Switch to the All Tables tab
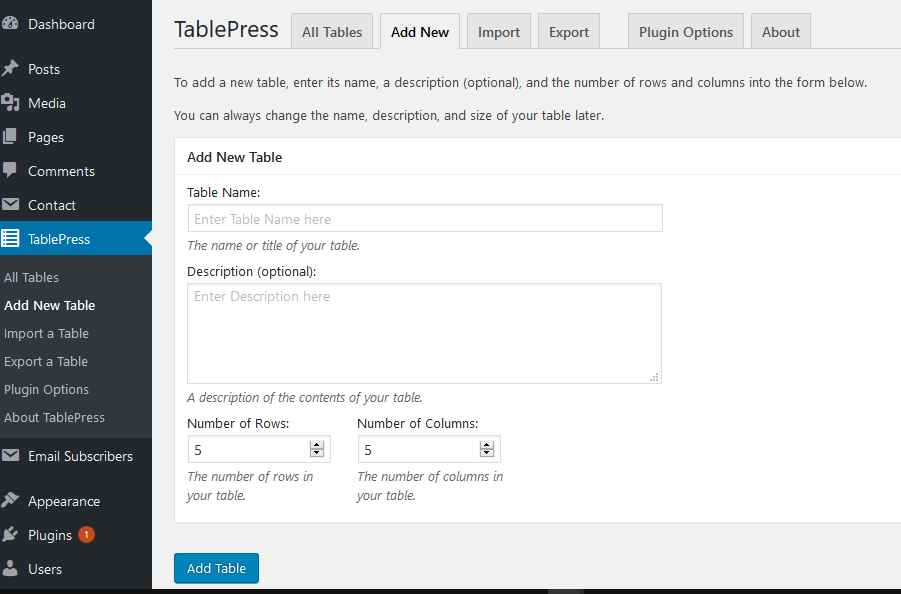901x594 pixels. pyautogui.click(x=332, y=31)
